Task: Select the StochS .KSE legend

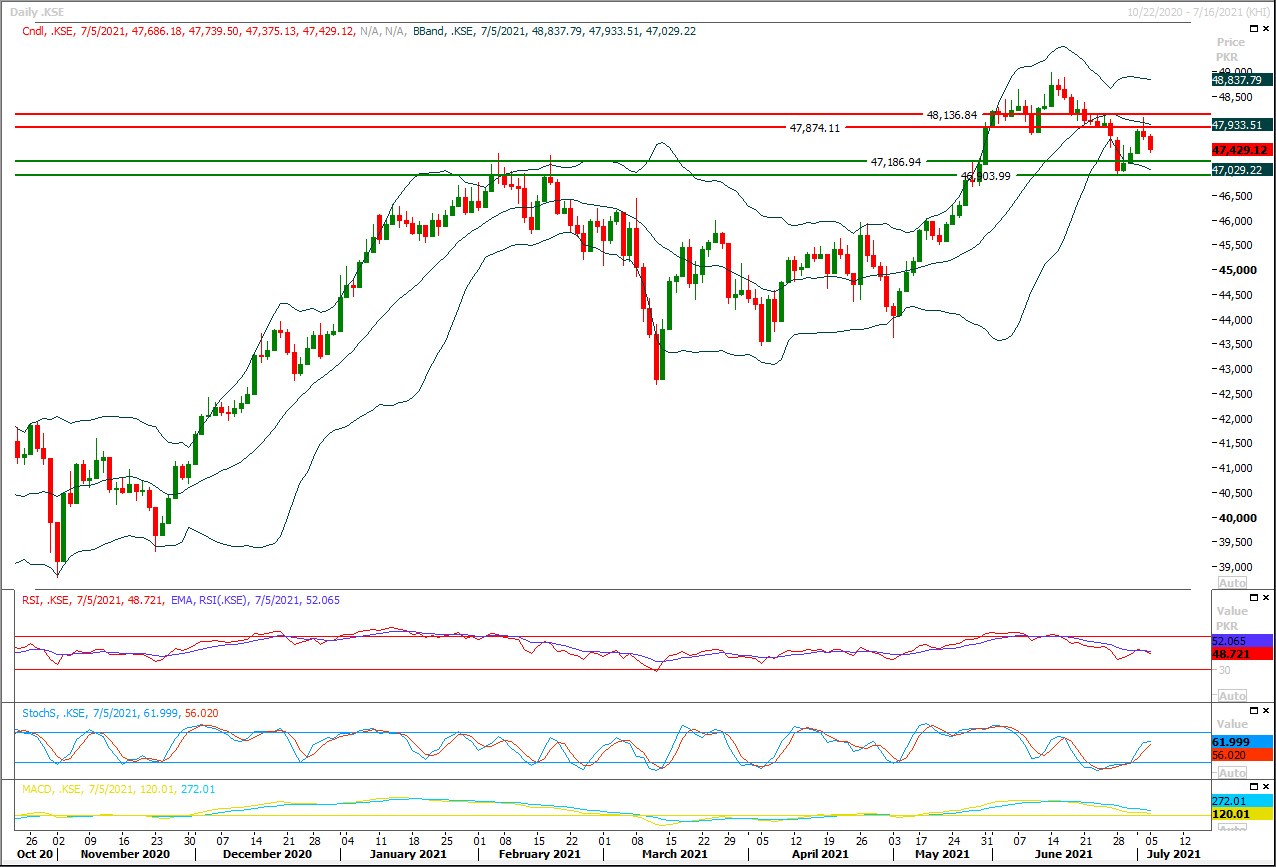Action: coord(121,713)
